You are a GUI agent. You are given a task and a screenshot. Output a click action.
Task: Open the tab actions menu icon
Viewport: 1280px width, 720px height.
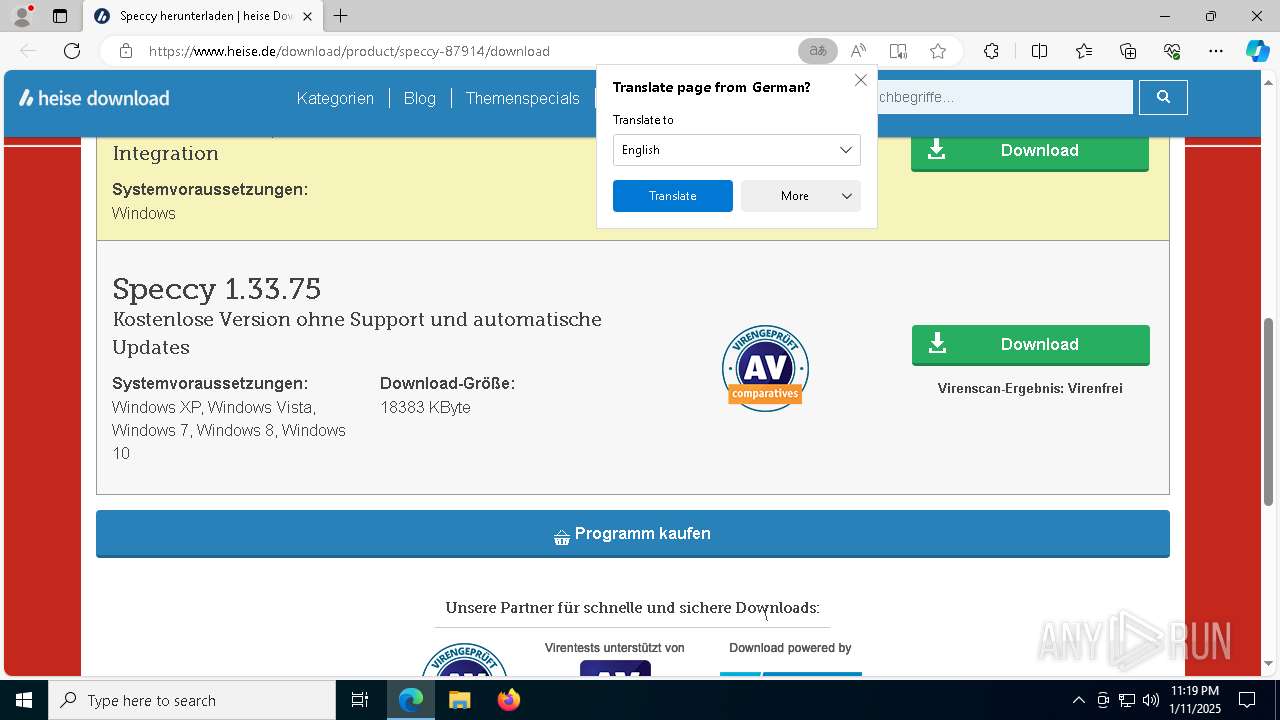[x=60, y=16]
